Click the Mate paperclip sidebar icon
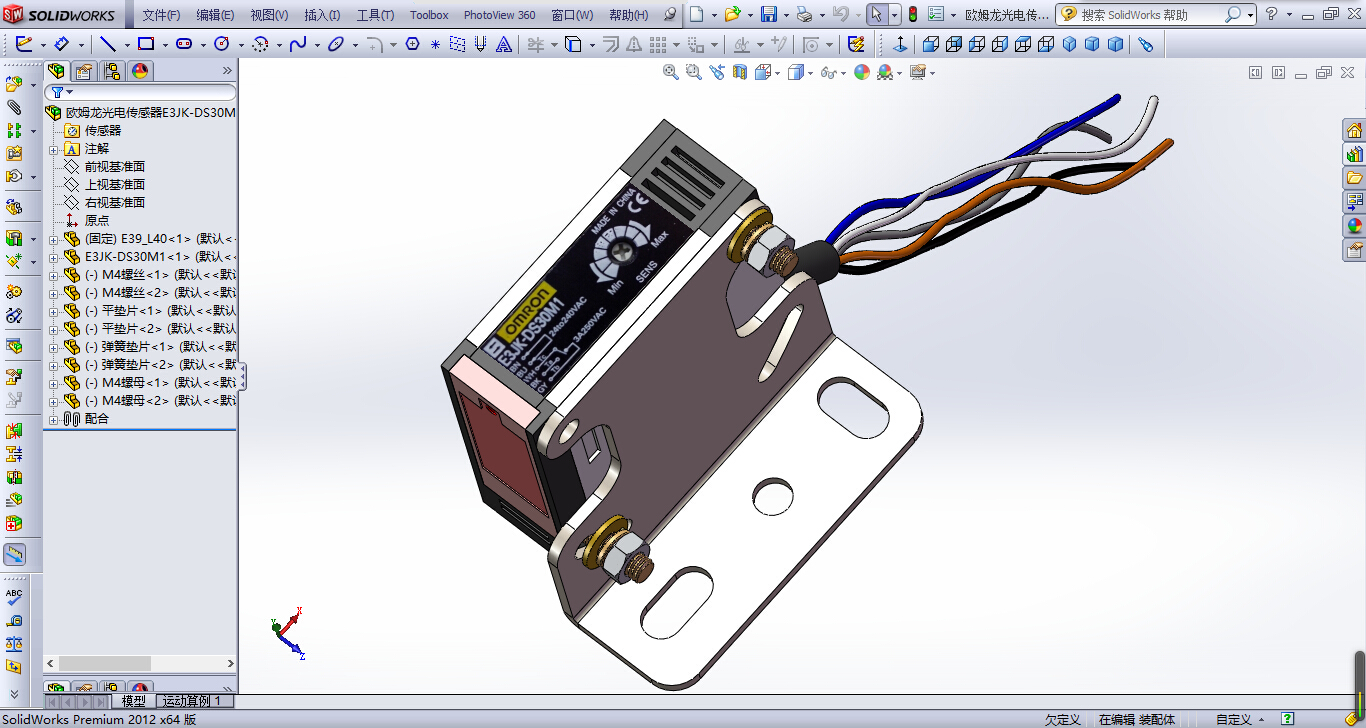 (14, 107)
